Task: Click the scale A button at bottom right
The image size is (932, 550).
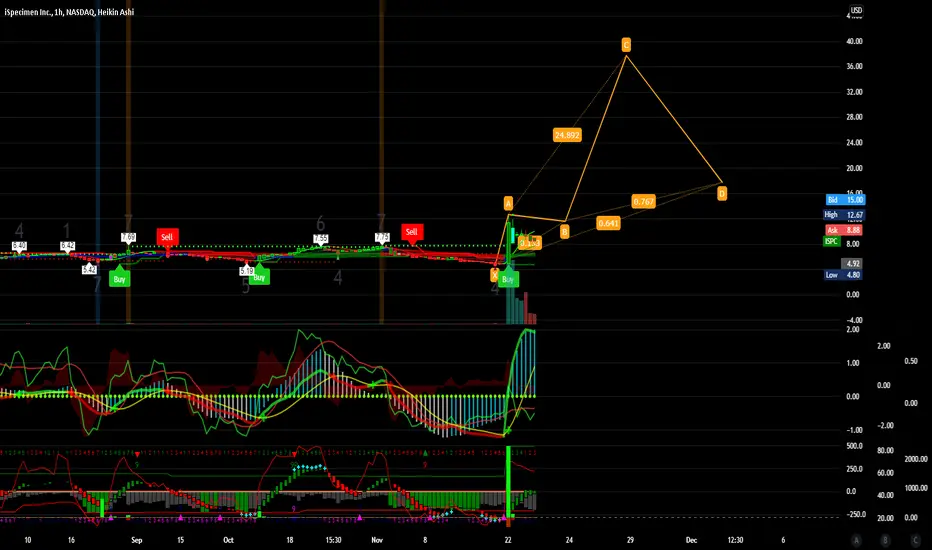Action: coord(856,540)
